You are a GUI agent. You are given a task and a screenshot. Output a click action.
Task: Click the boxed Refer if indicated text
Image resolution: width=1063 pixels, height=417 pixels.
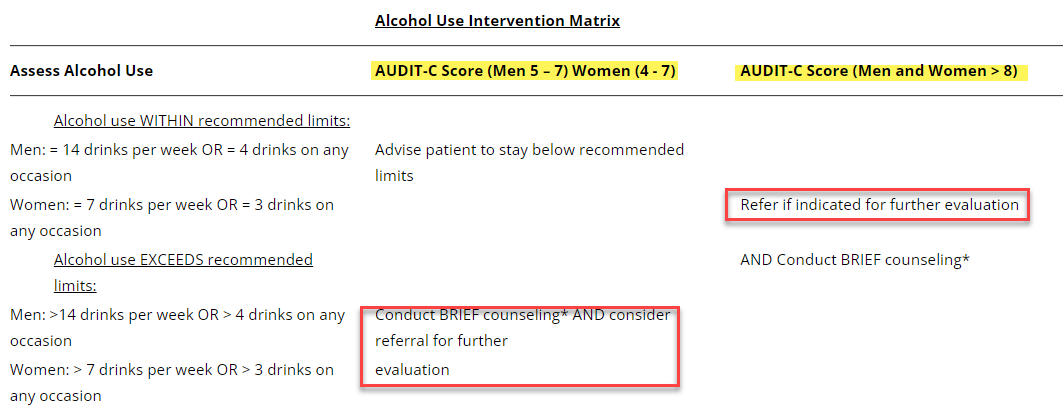[x=879, y=205]
